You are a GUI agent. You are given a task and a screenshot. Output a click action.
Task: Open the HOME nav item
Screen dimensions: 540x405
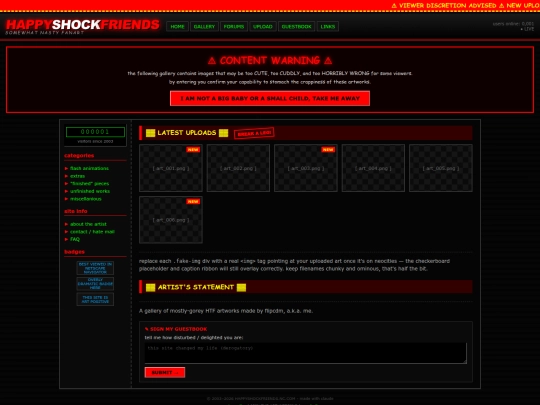pyautogui.click(x=177, y=27)
